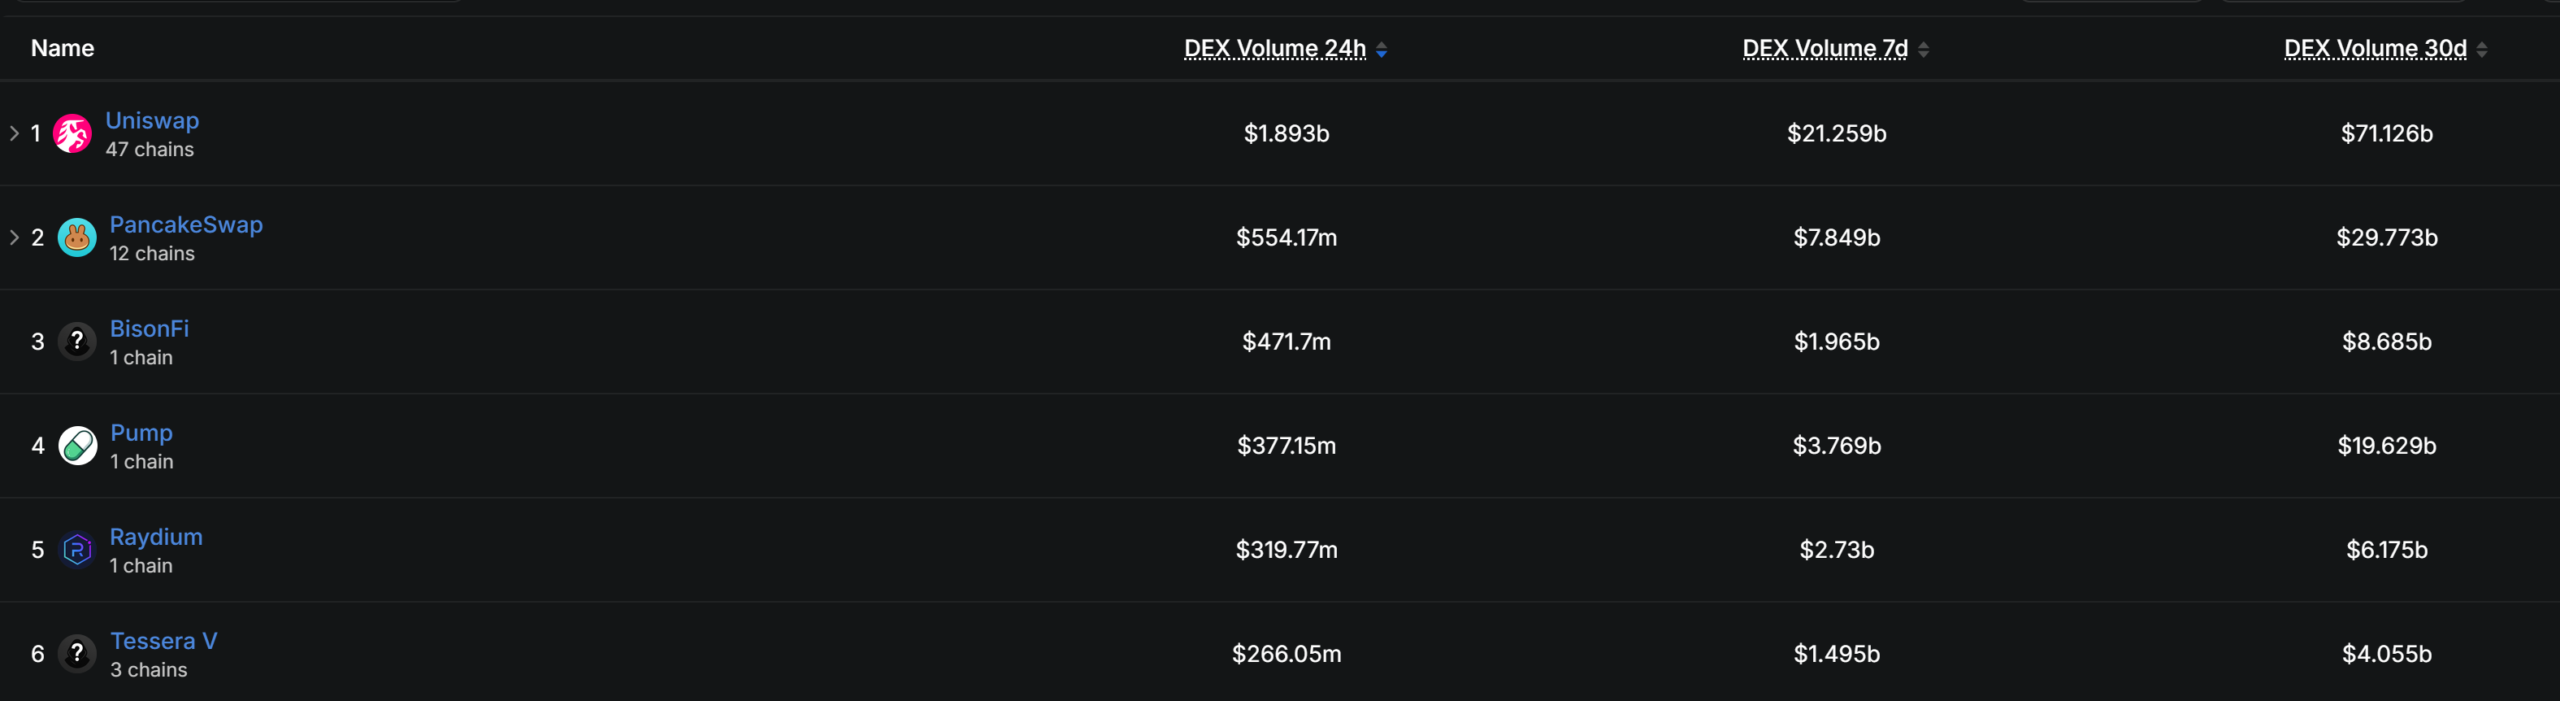Click the BisonFi question mark icon
2560x701 pixels.
click(x=77, y=342)
